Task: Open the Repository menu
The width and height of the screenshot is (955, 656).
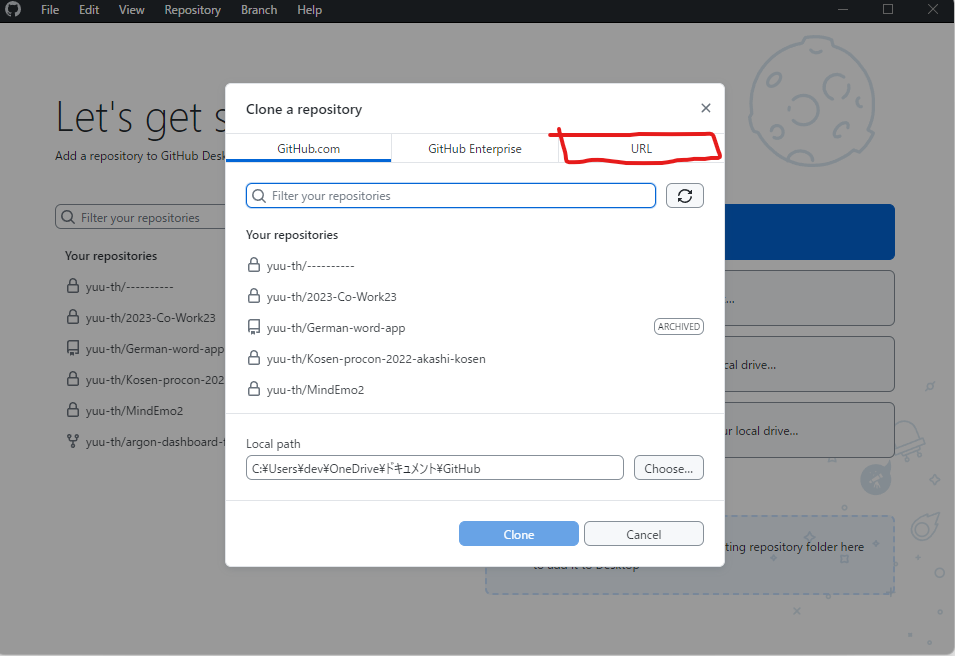Action: 192,10
